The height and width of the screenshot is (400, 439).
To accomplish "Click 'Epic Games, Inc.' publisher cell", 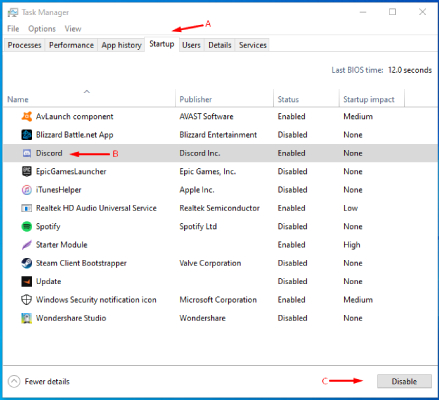I will point(208,171).
